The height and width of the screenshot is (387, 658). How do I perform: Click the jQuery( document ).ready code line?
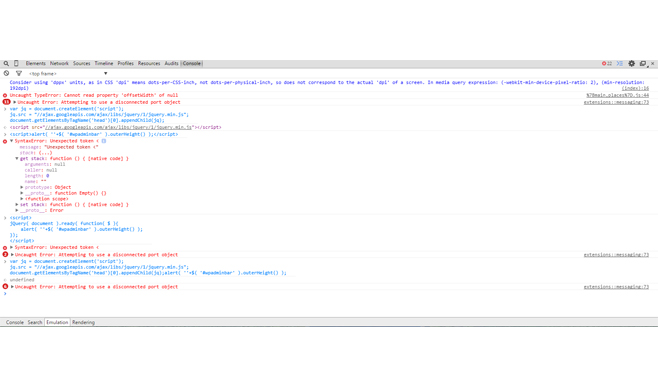coord(64,224)
